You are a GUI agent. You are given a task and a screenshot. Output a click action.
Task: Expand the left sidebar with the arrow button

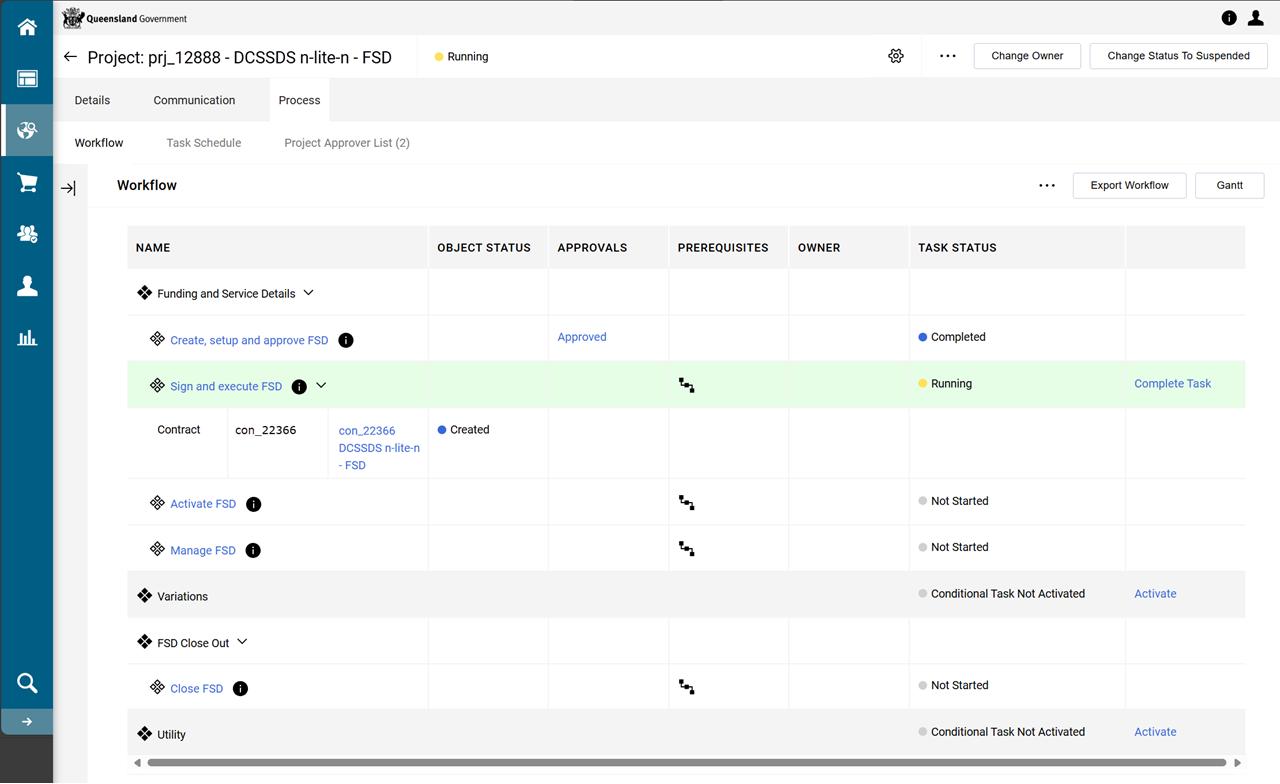point(27,722)
